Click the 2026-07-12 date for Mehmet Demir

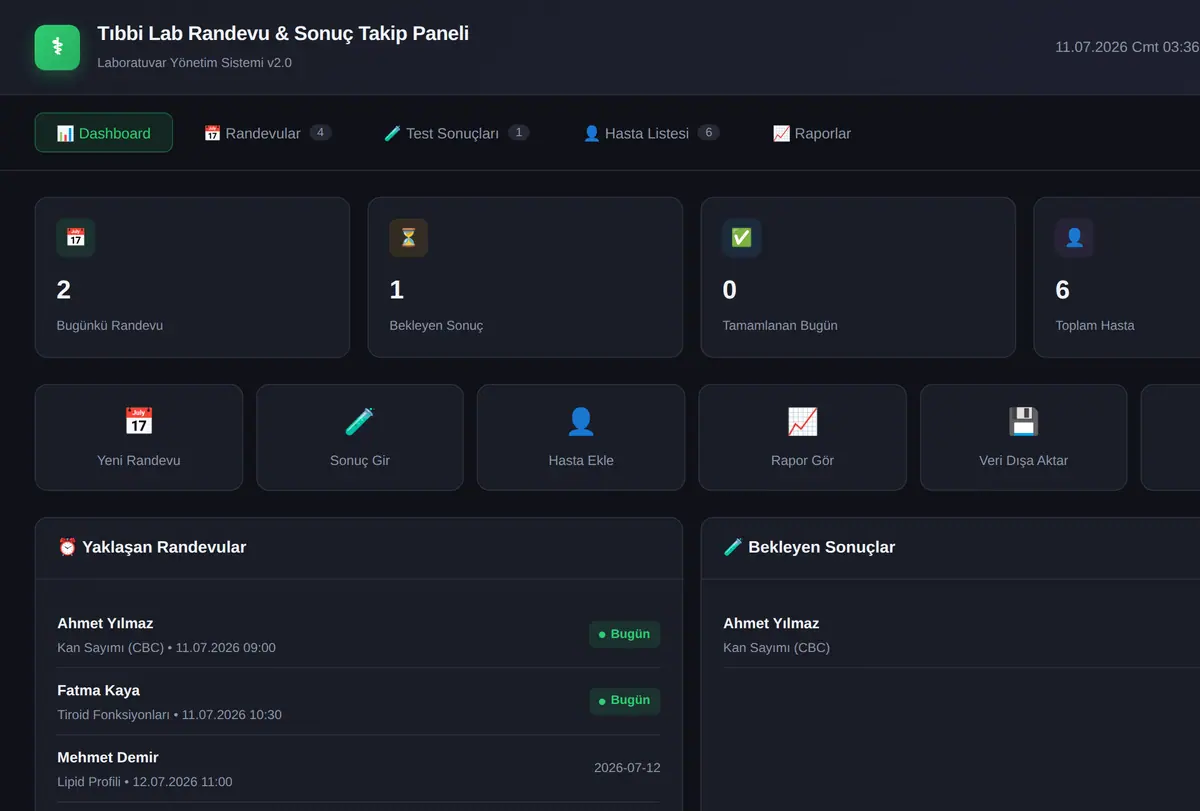click(627, 768)
